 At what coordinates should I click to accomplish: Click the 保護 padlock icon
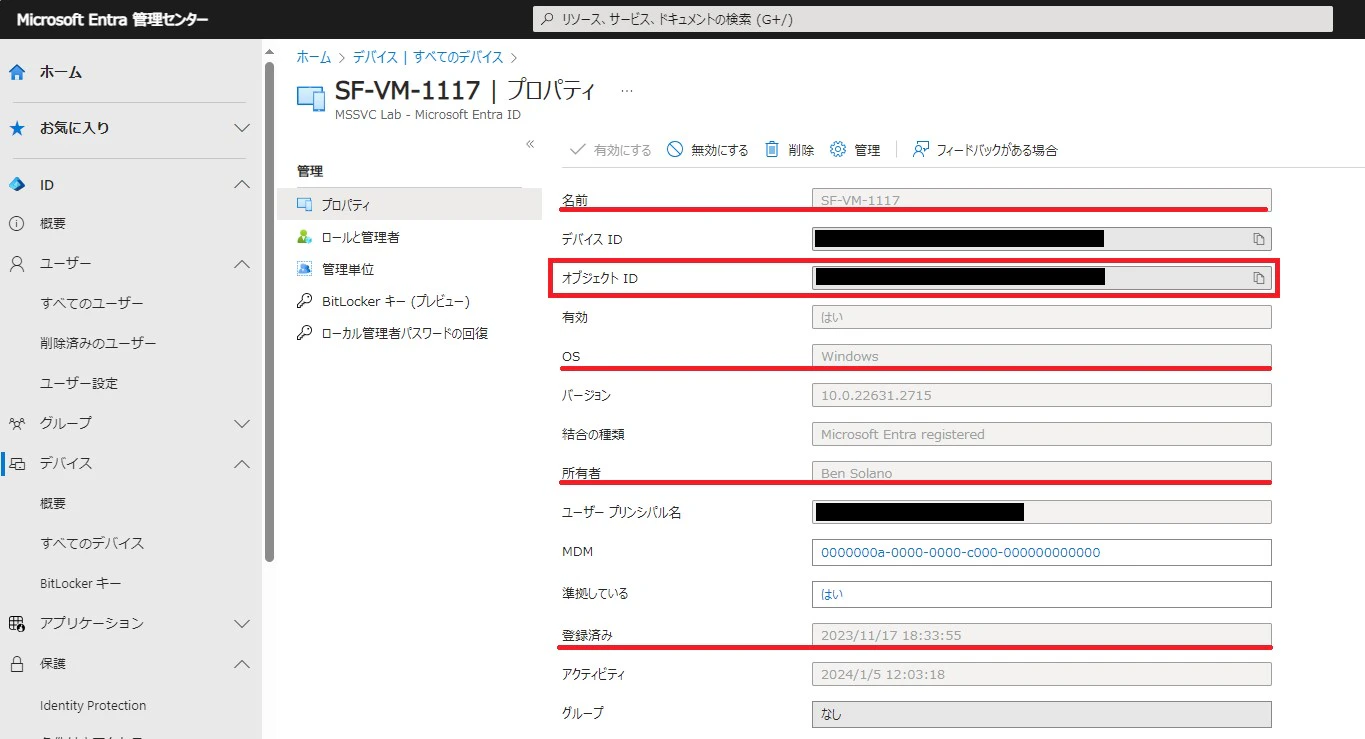(17, 663)
